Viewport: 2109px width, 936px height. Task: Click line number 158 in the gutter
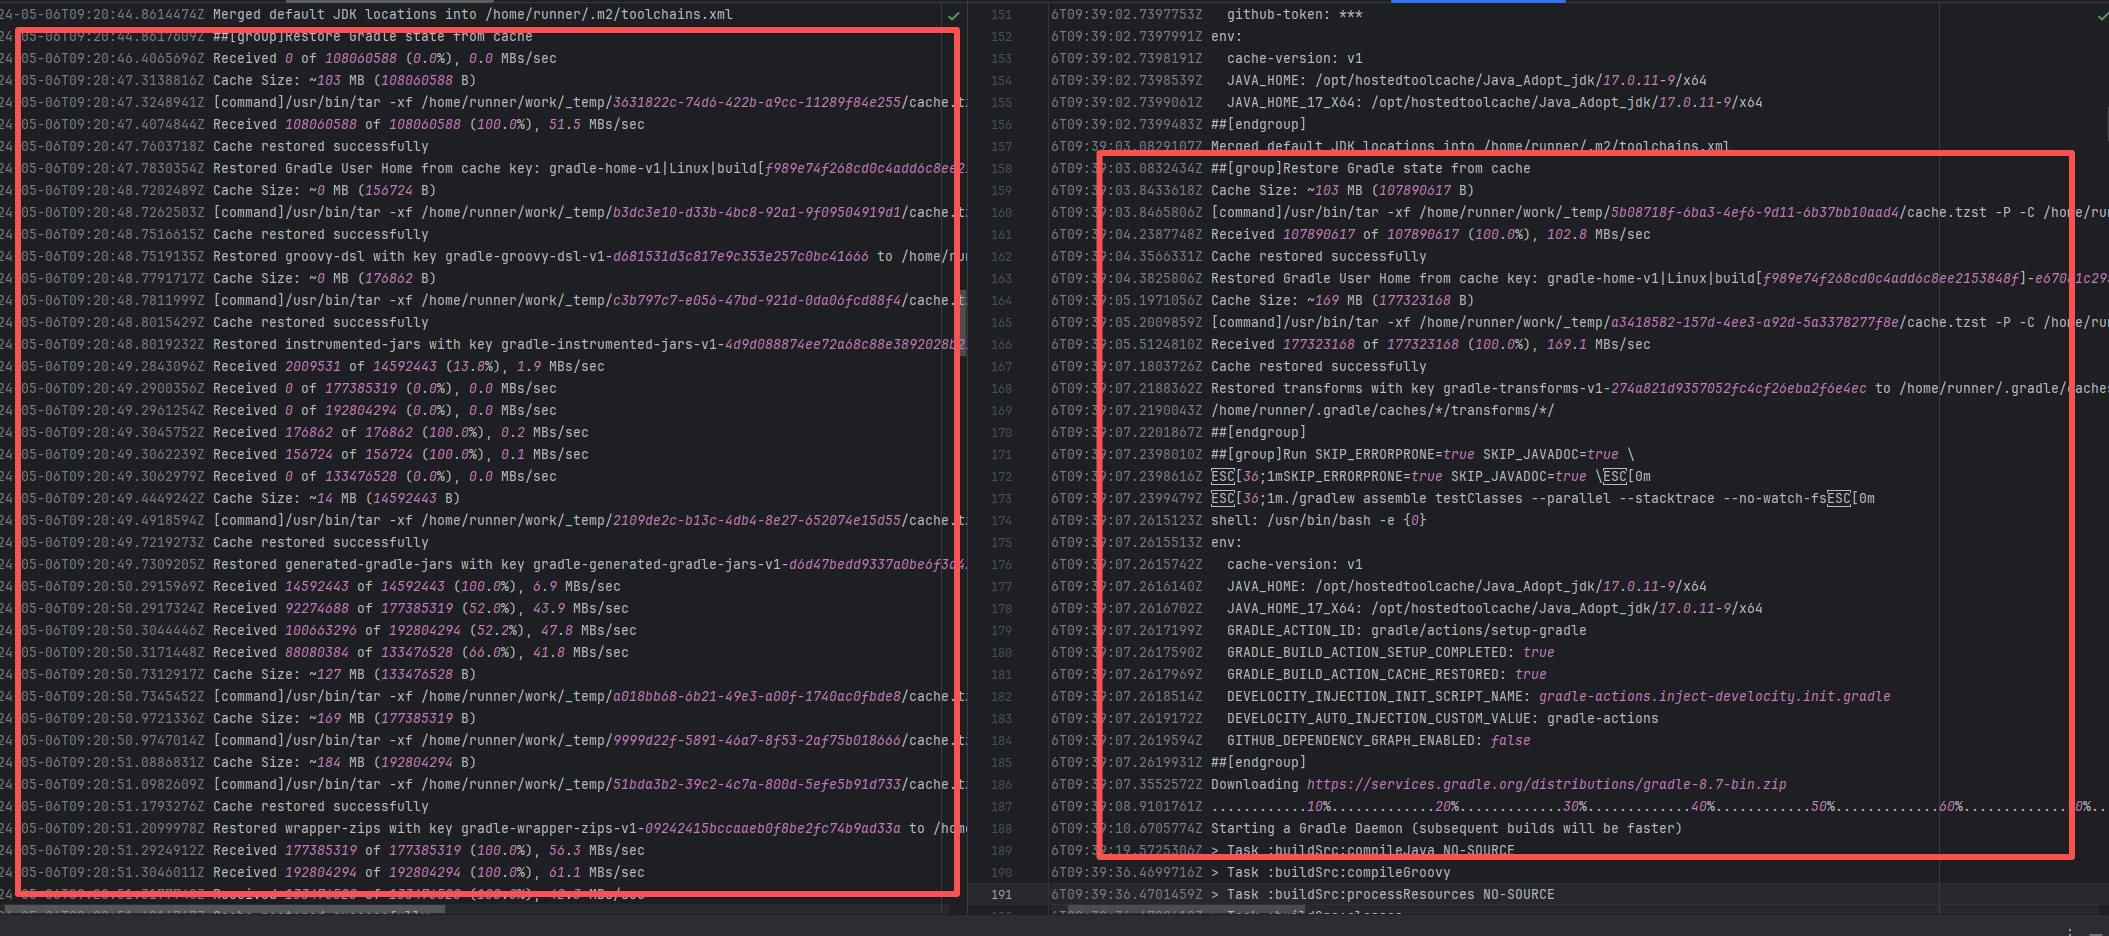(1001, 169)
